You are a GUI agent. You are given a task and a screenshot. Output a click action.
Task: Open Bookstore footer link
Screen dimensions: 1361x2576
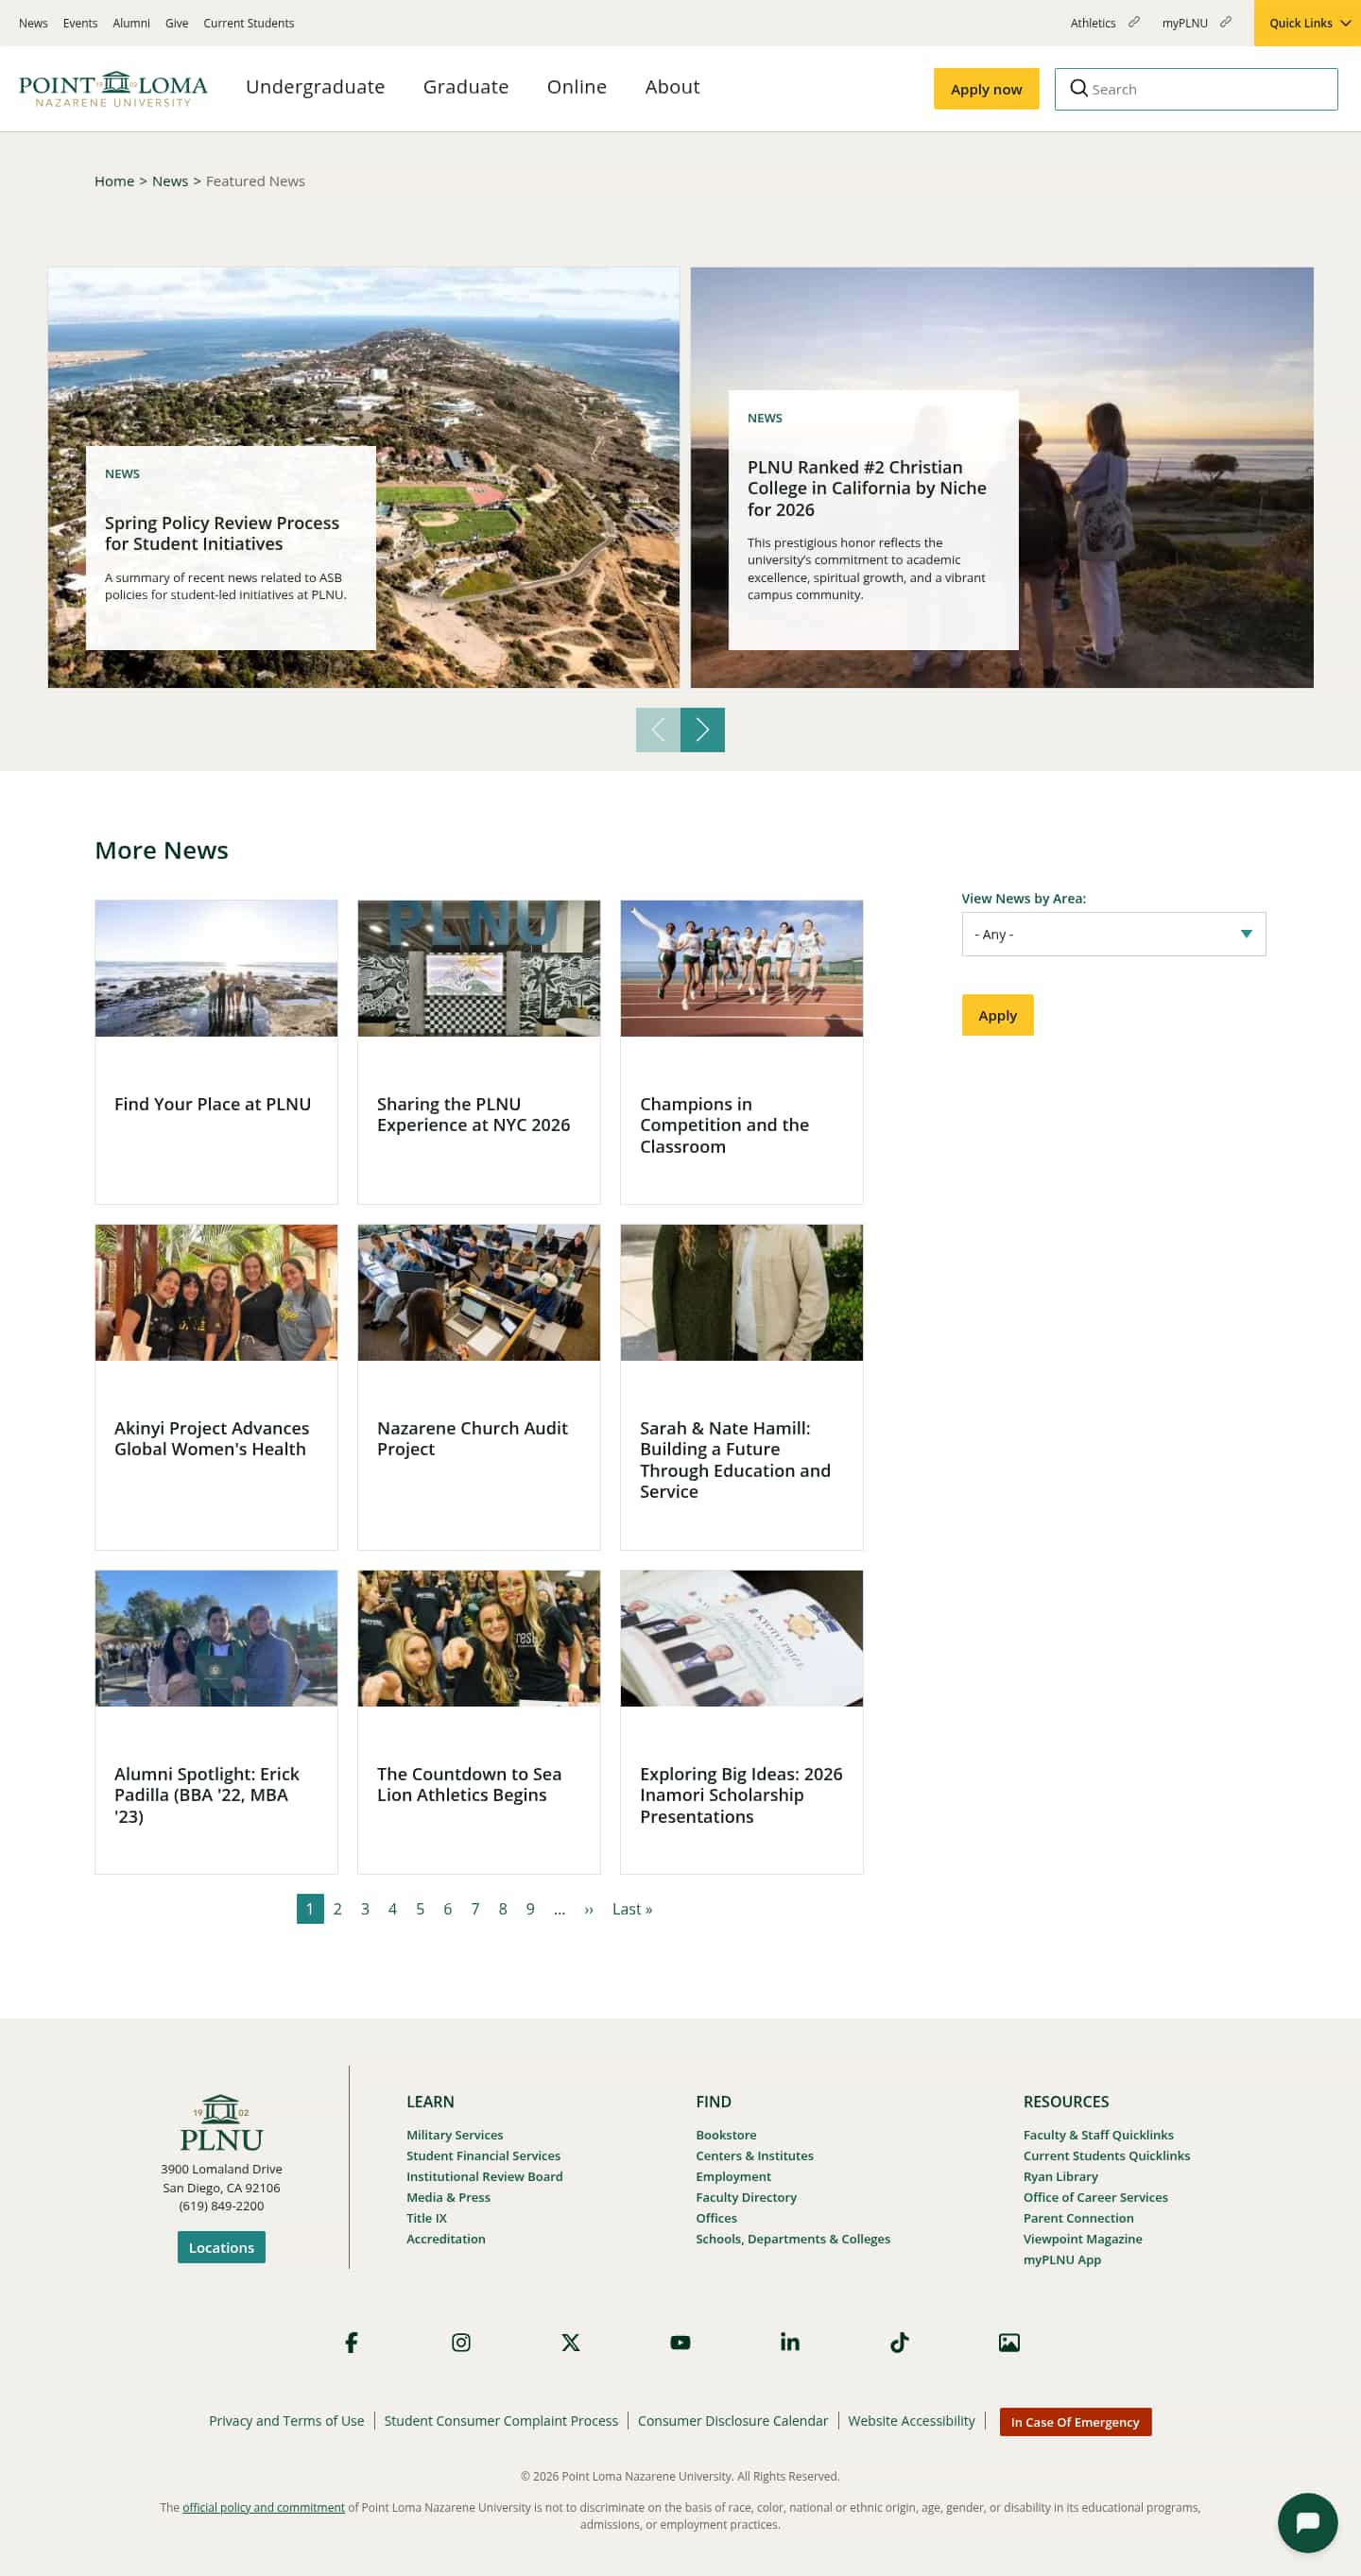pyautogui.click(x=726, y=2135)
